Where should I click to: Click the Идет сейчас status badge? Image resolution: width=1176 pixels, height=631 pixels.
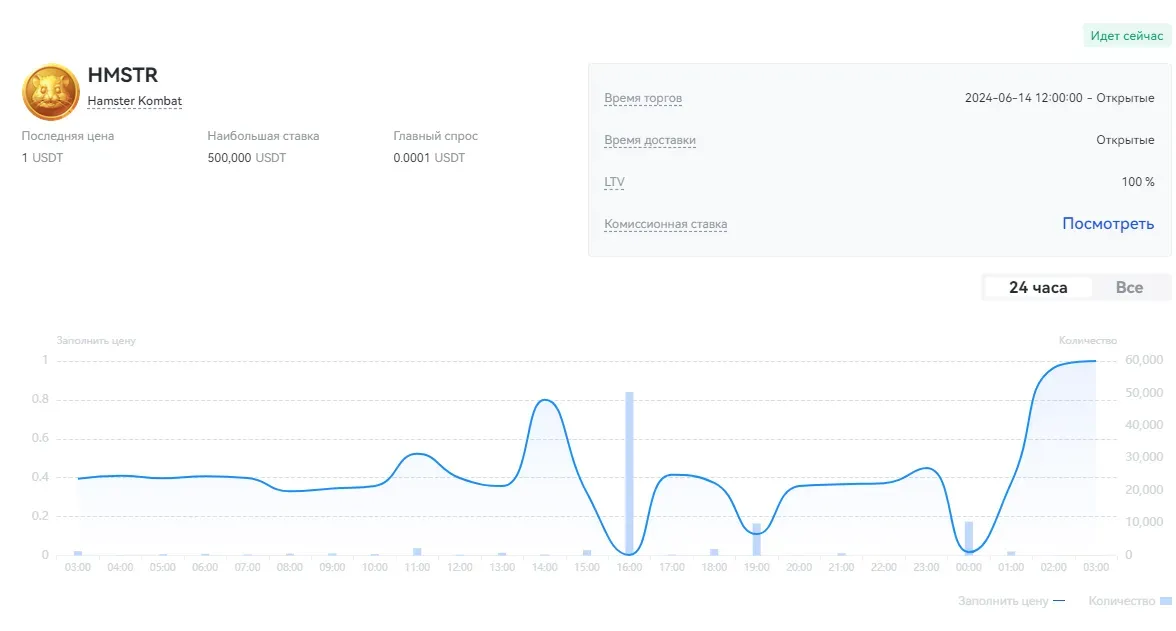[x=1126, y=36]
